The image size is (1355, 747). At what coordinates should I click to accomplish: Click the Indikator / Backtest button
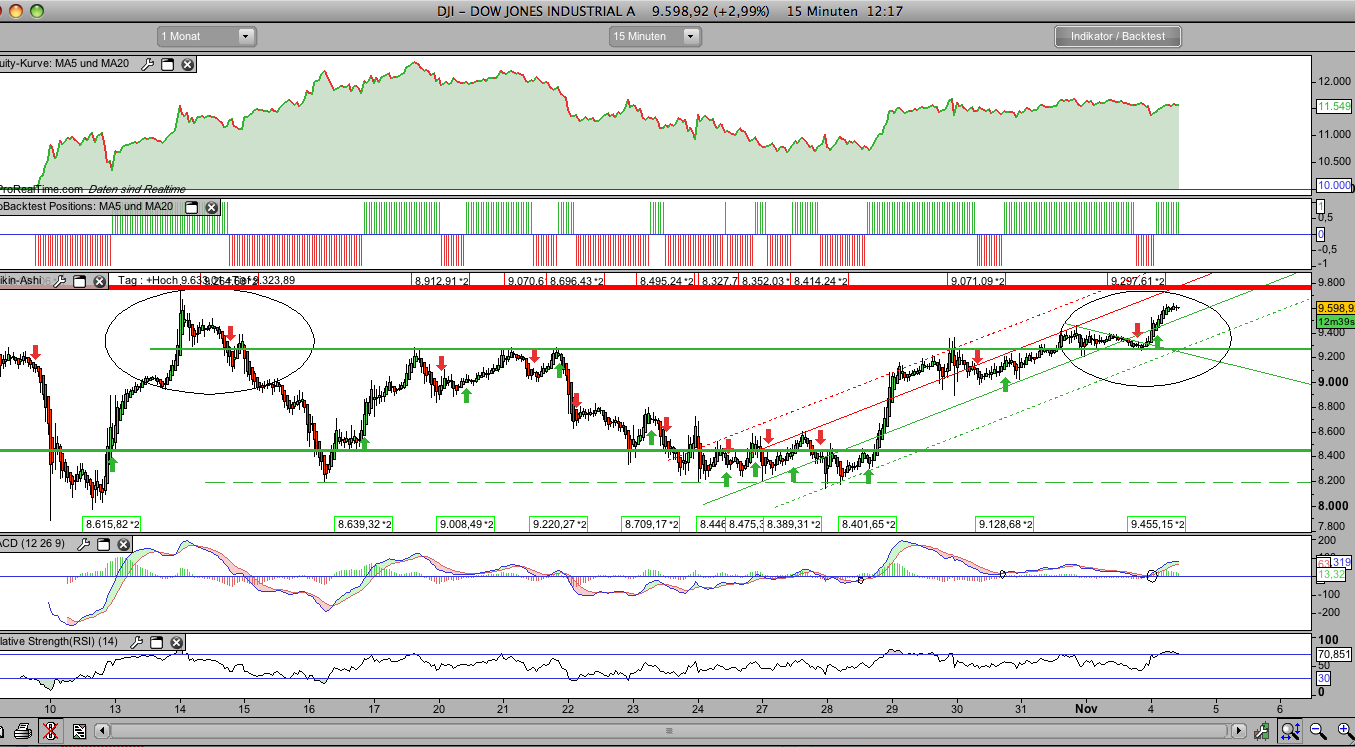pos(1118,36)
